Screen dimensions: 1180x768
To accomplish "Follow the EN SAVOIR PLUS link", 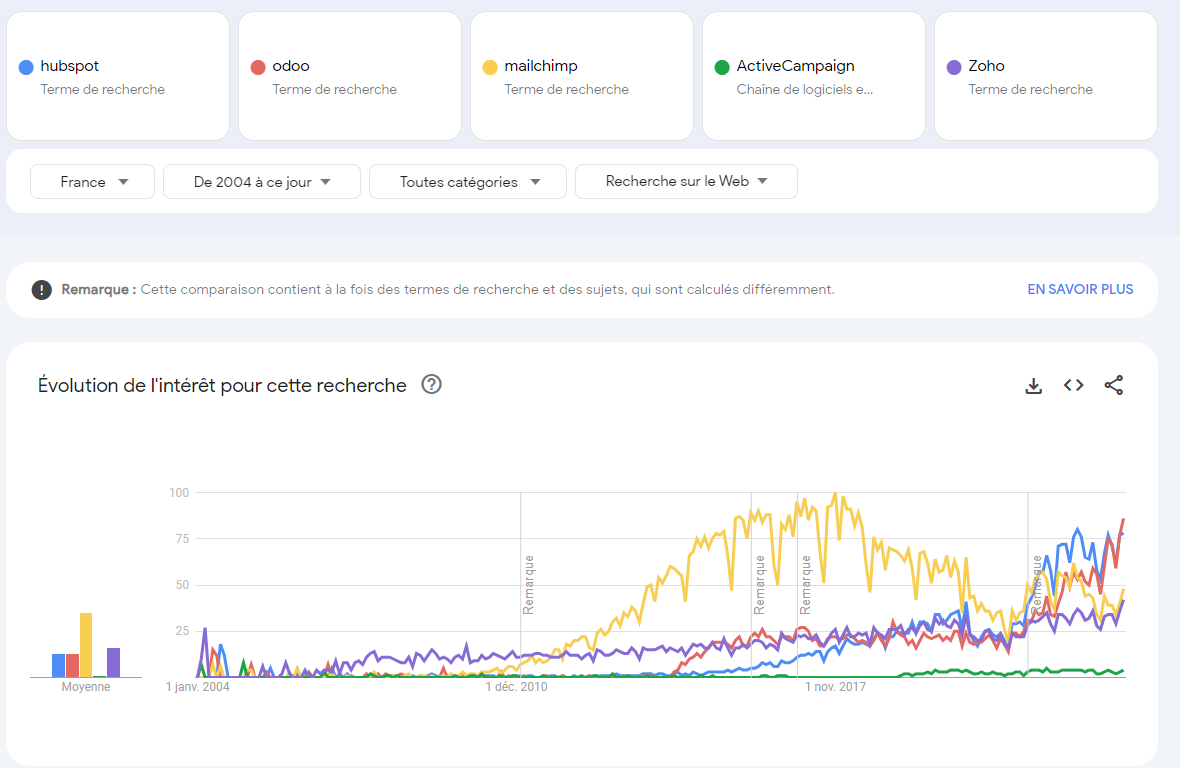I will click(1080, 290).
